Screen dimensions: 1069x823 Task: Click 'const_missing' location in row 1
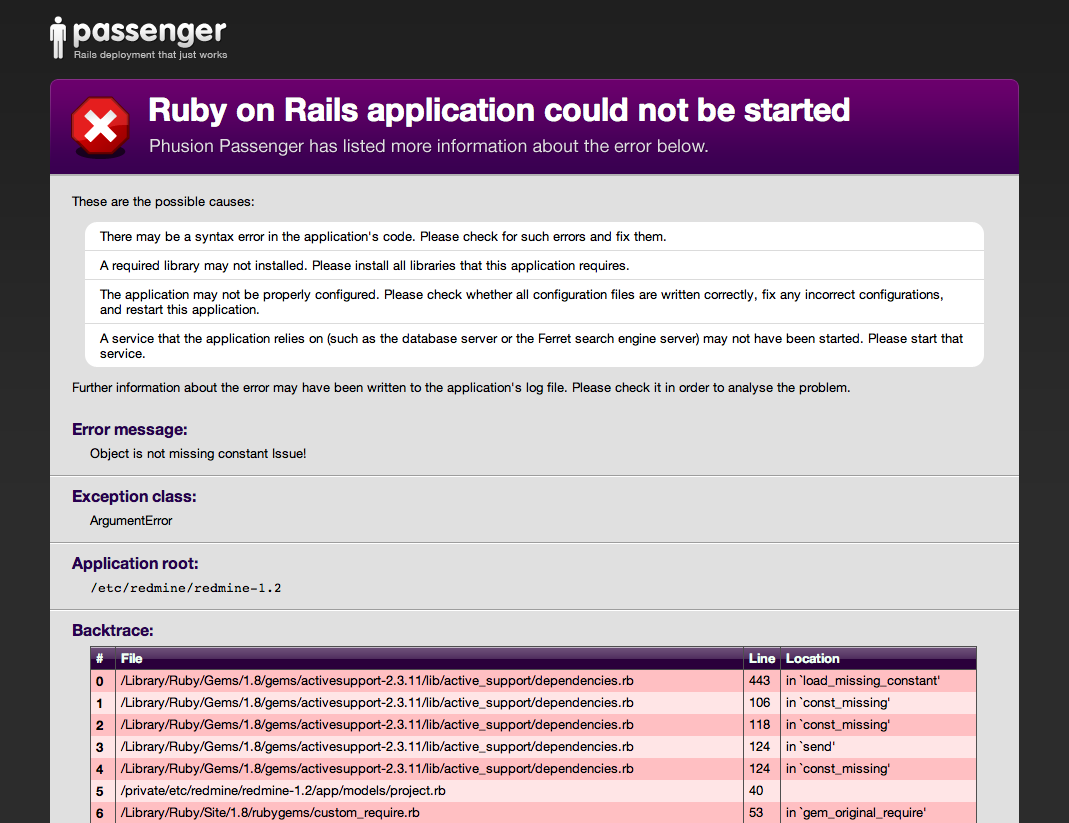(x=838, y=702)
